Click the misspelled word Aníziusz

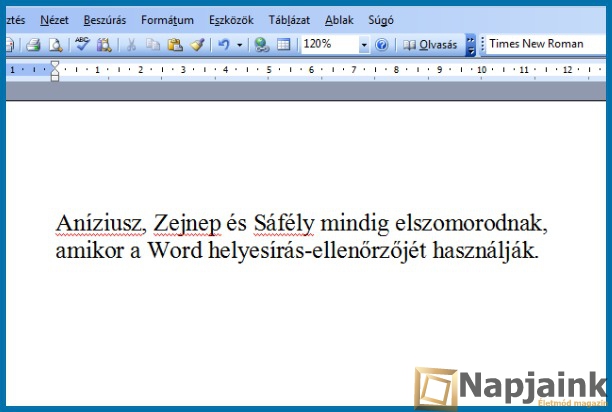pos(101,224)
